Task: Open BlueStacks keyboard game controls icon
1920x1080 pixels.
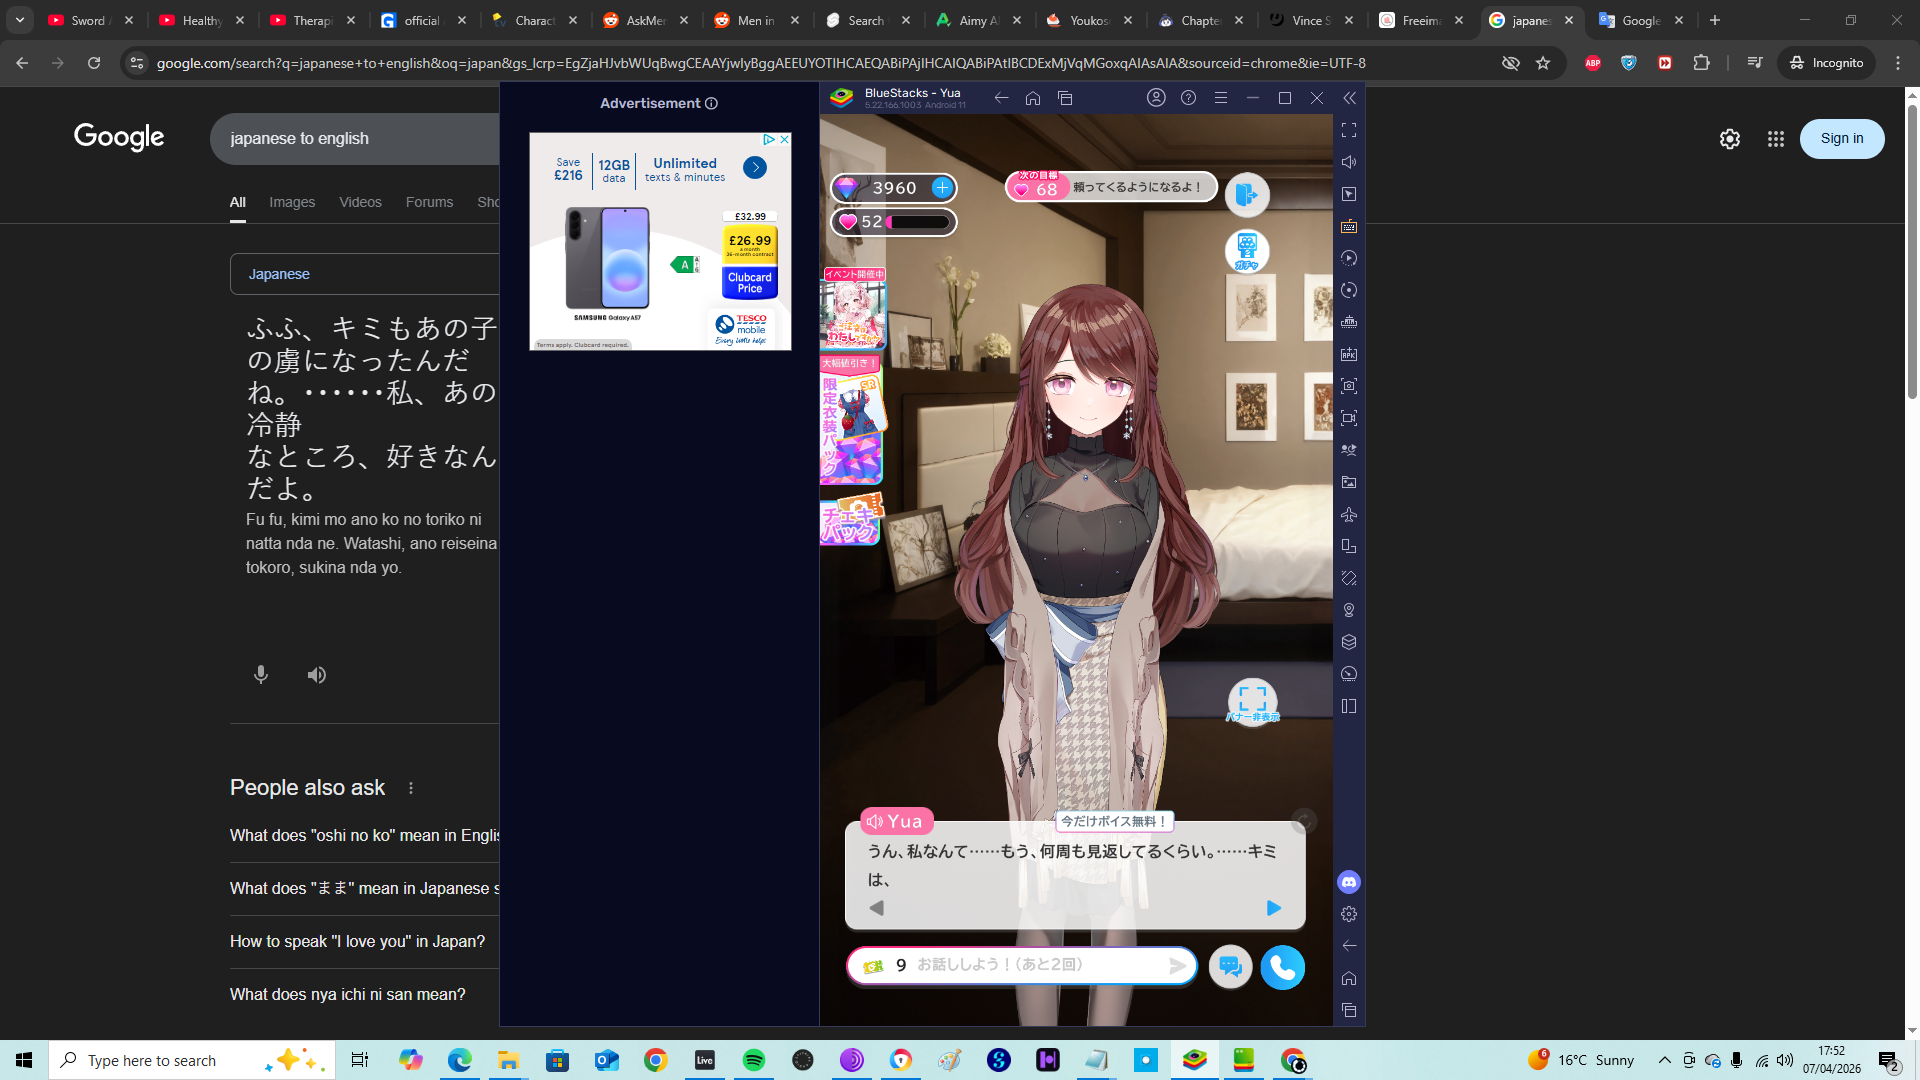Action: pyautogui.click(x=1349, y=226)
